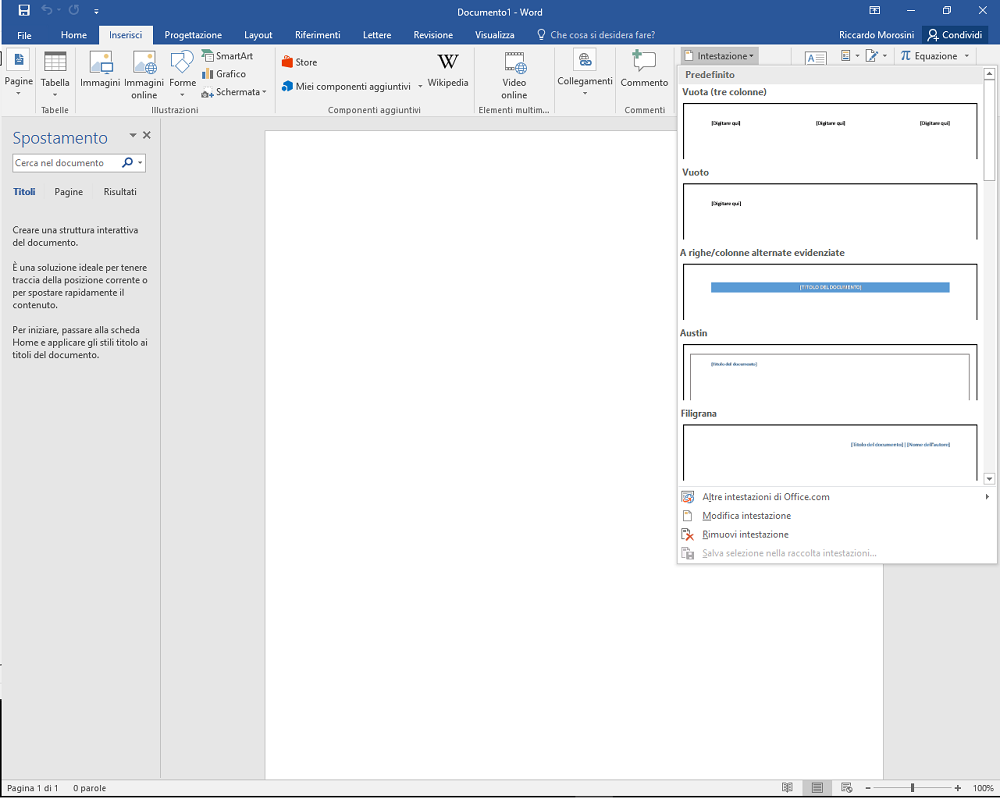The height and width of the screenshot is (799, 1000).
Task: Show Pagine in the navigation pane
Action: (x=68, y=191)
